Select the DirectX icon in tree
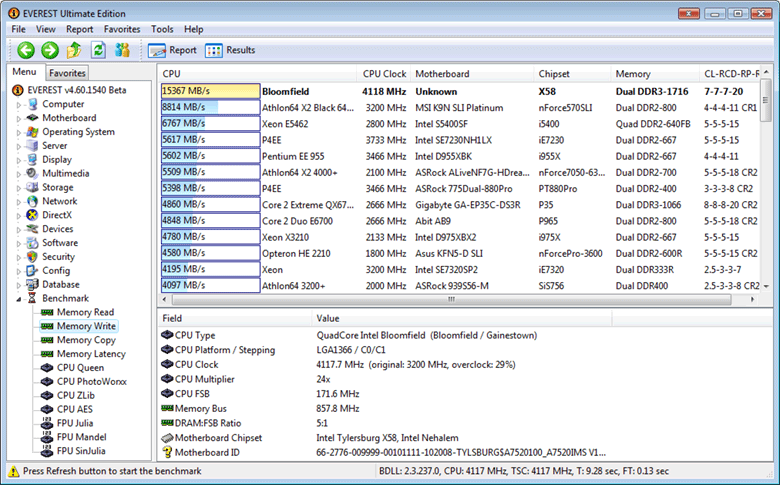 pos(32,215)
